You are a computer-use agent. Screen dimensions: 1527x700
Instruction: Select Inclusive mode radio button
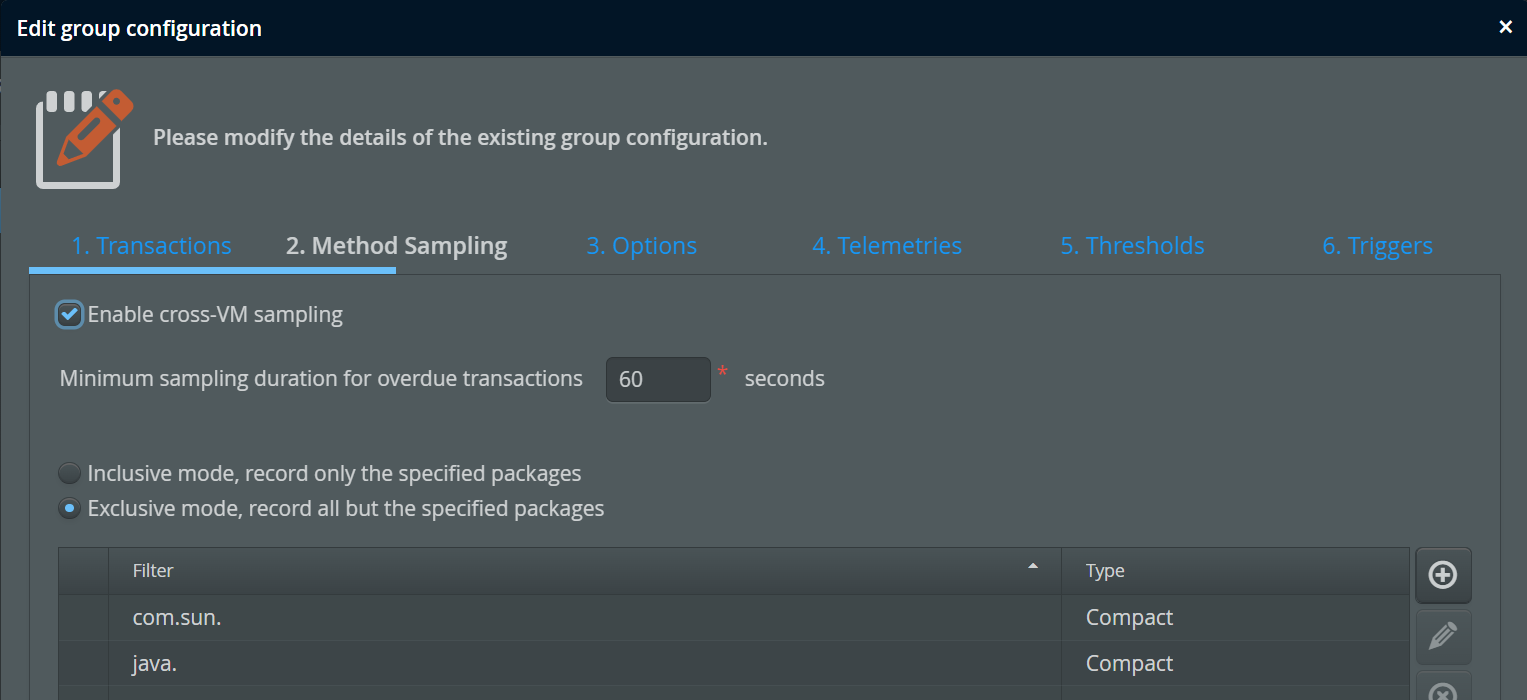[69, 473]
